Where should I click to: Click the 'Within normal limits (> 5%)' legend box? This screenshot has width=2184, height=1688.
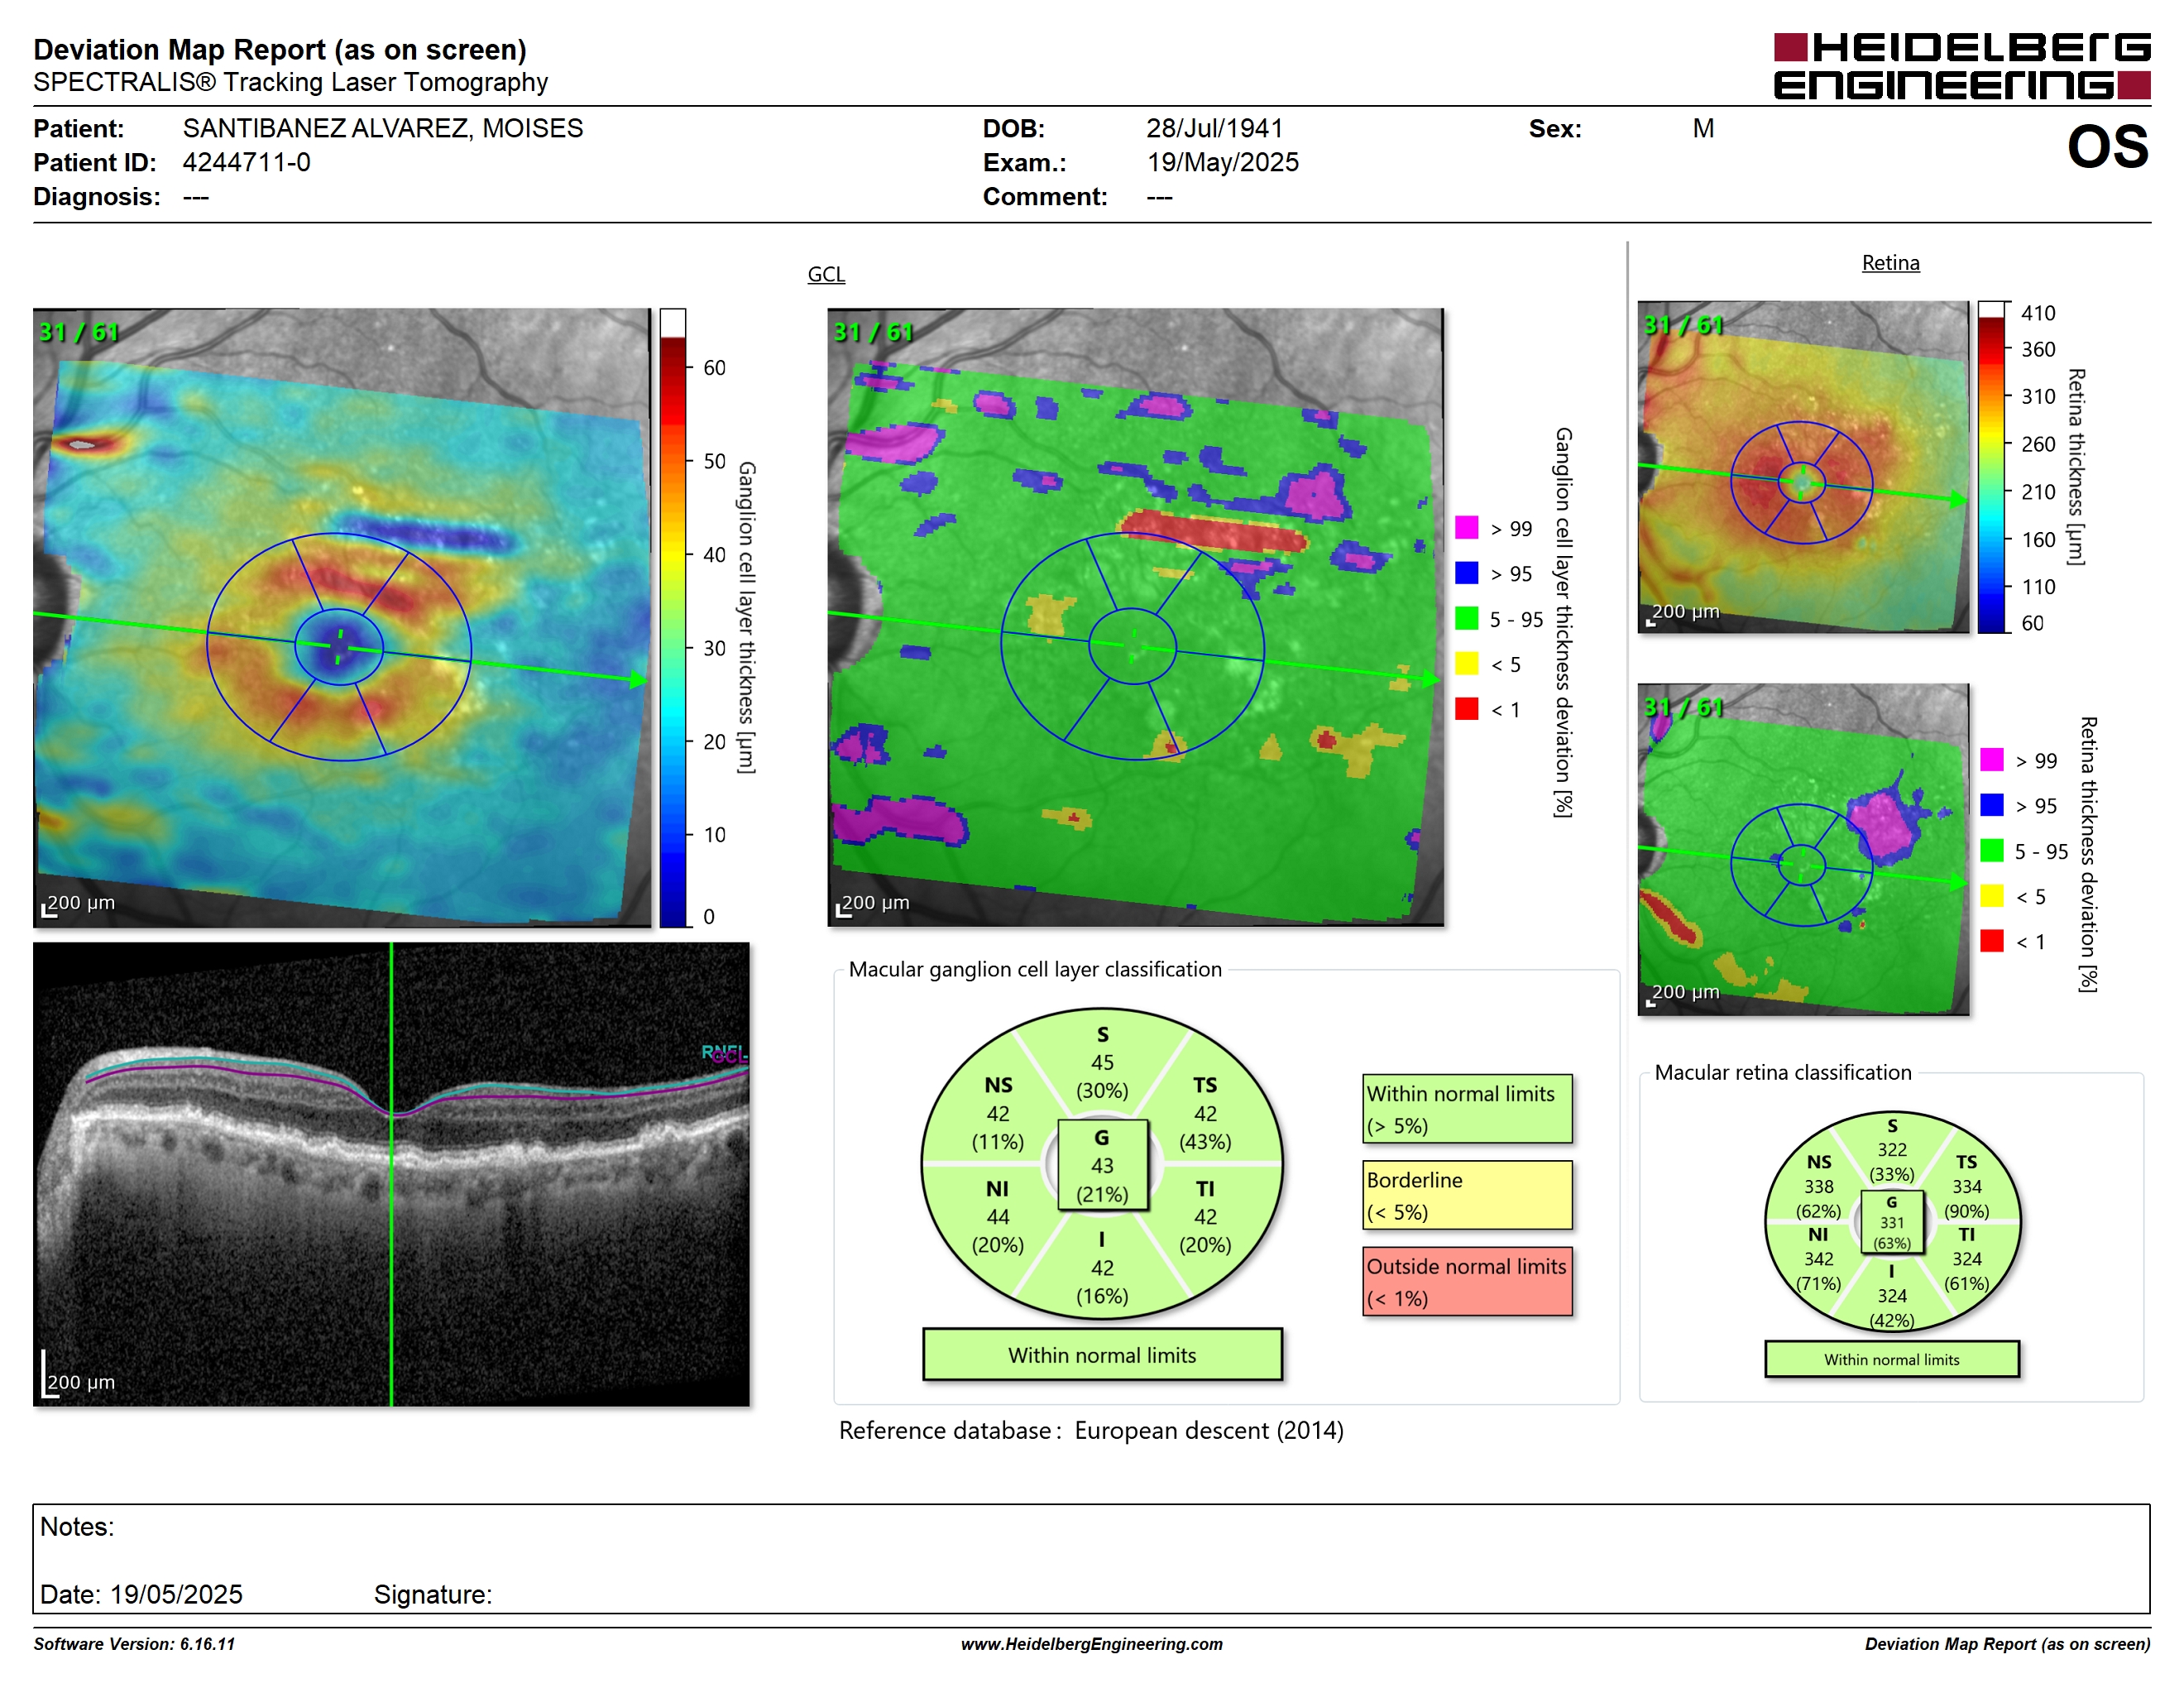(1466, 1109)
